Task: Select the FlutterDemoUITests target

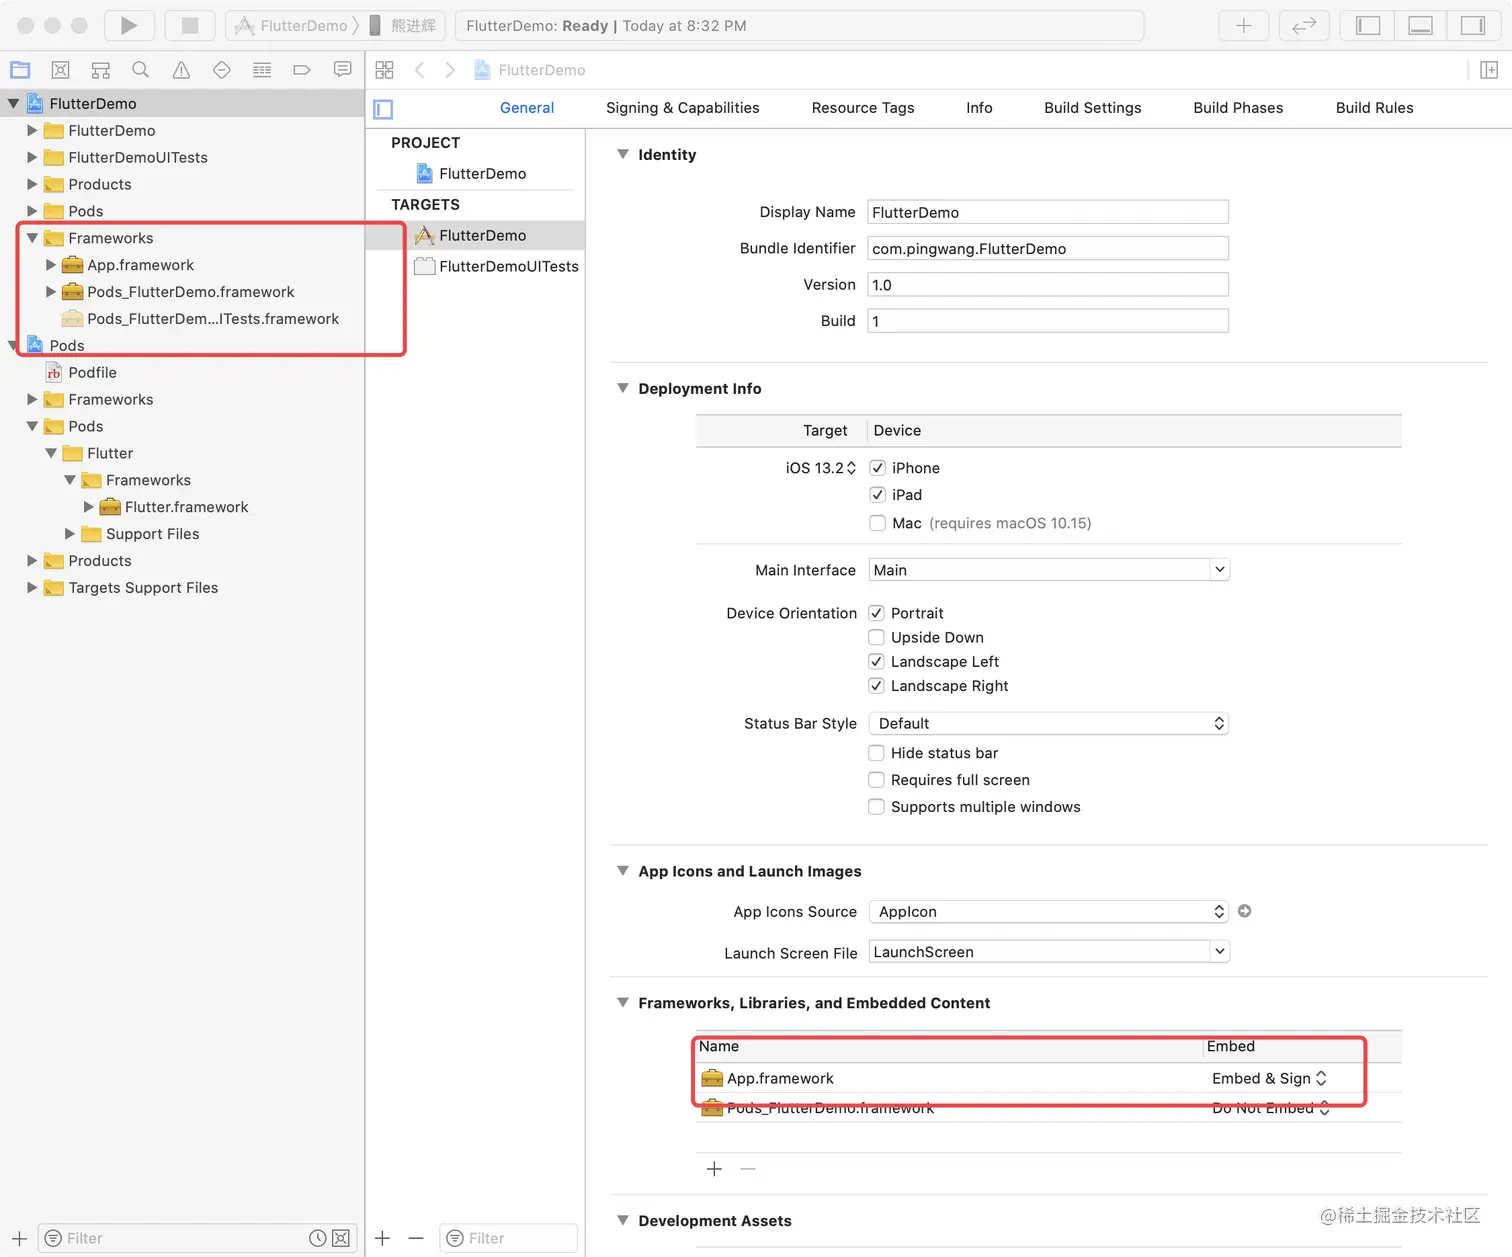Action: tap(496, 266)
